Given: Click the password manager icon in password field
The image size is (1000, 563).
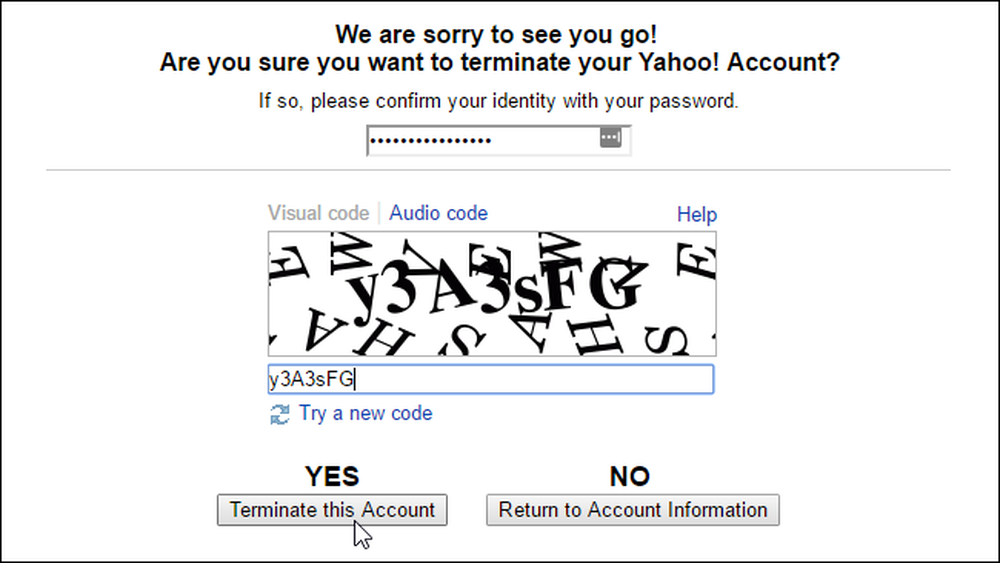Looking at the screenshot, I should (x=610, y=137).
